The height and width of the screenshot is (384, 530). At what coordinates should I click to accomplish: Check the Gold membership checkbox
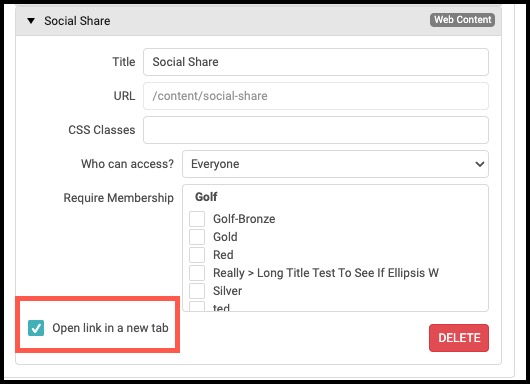pyautogui.click(x=197, y=237)
